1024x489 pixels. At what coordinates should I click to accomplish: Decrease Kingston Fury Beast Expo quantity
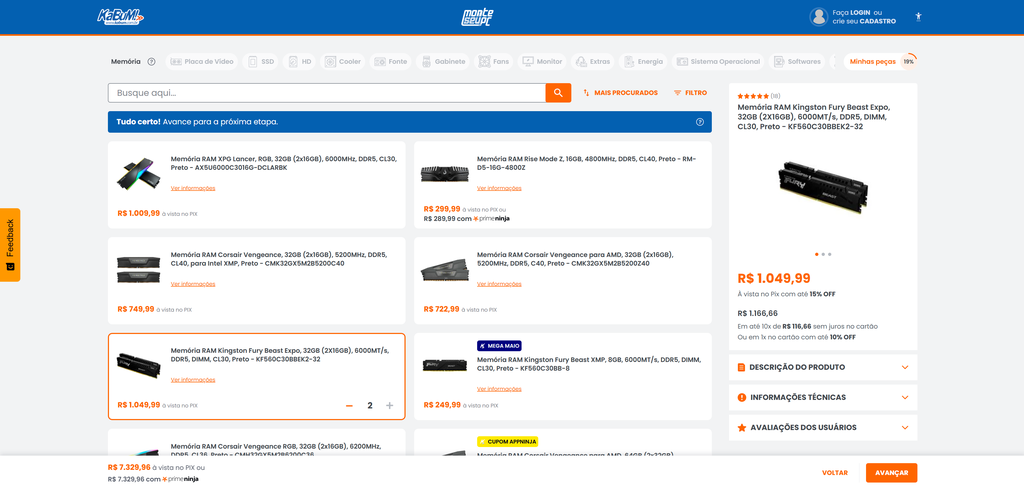(x=349, y=405)
